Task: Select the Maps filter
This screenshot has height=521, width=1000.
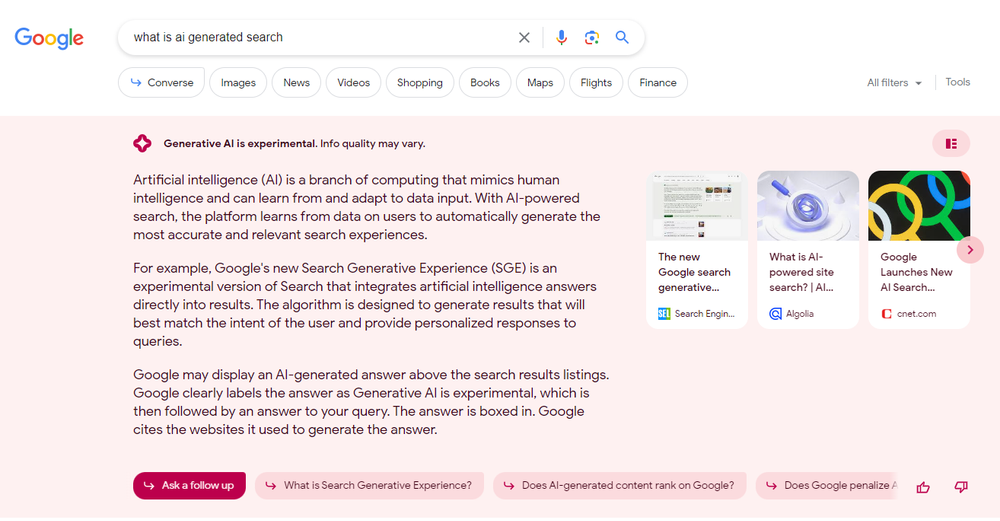Action: (x=540, y=82)
